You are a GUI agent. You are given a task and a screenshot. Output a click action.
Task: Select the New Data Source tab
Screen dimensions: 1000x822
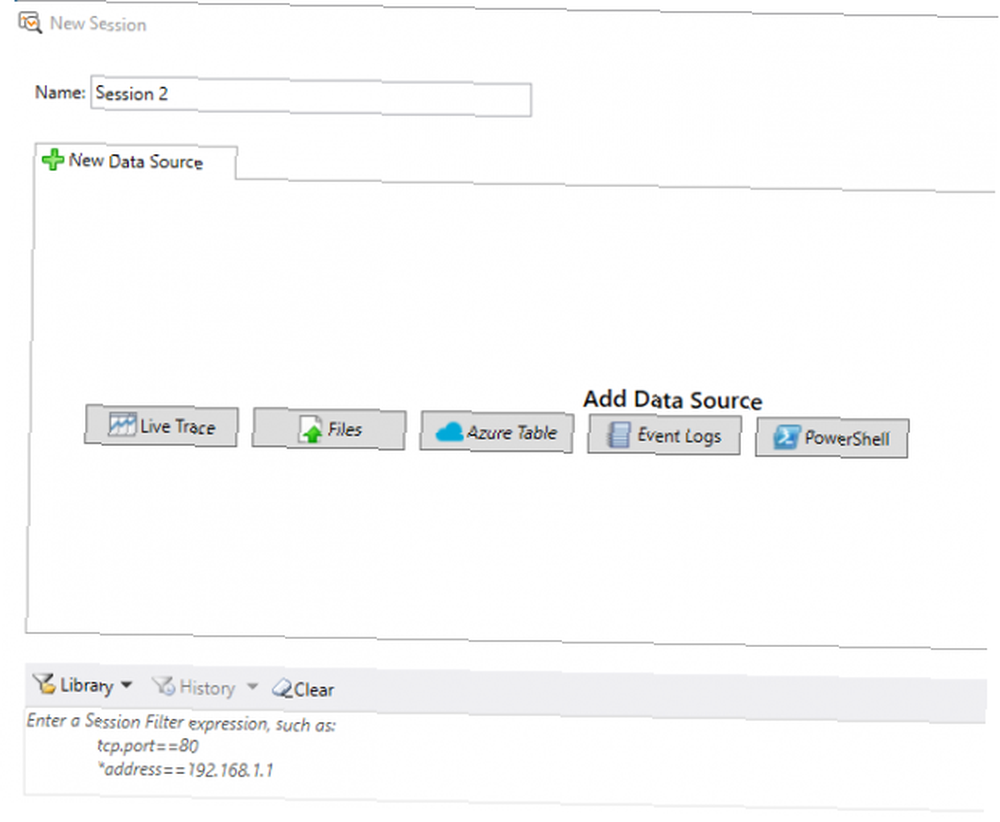(x=135, y=161)
